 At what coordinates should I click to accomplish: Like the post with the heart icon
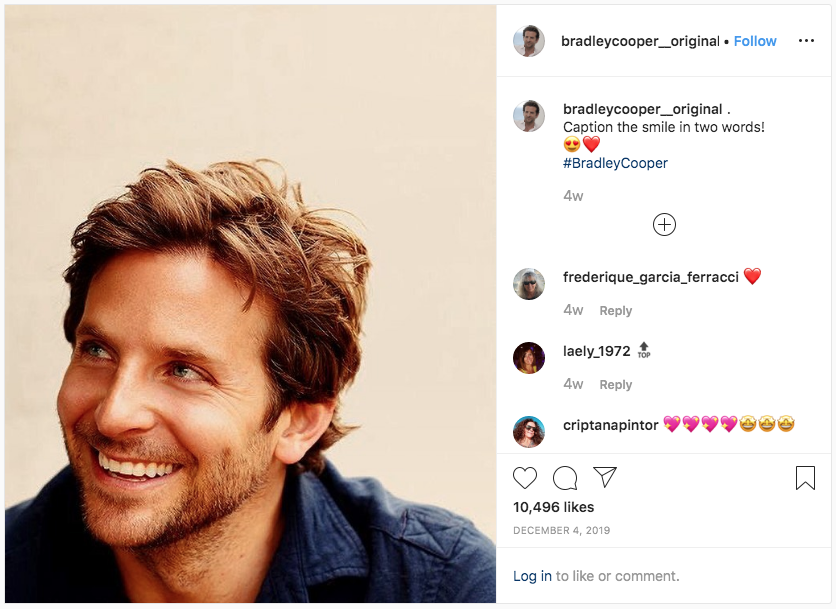pyautogui.click(x=525, y=478)
